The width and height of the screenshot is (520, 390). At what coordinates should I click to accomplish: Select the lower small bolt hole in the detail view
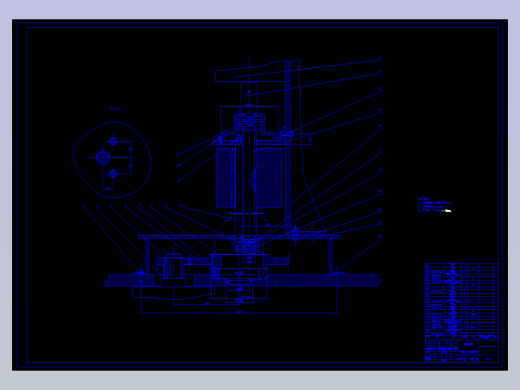(113, 174)
